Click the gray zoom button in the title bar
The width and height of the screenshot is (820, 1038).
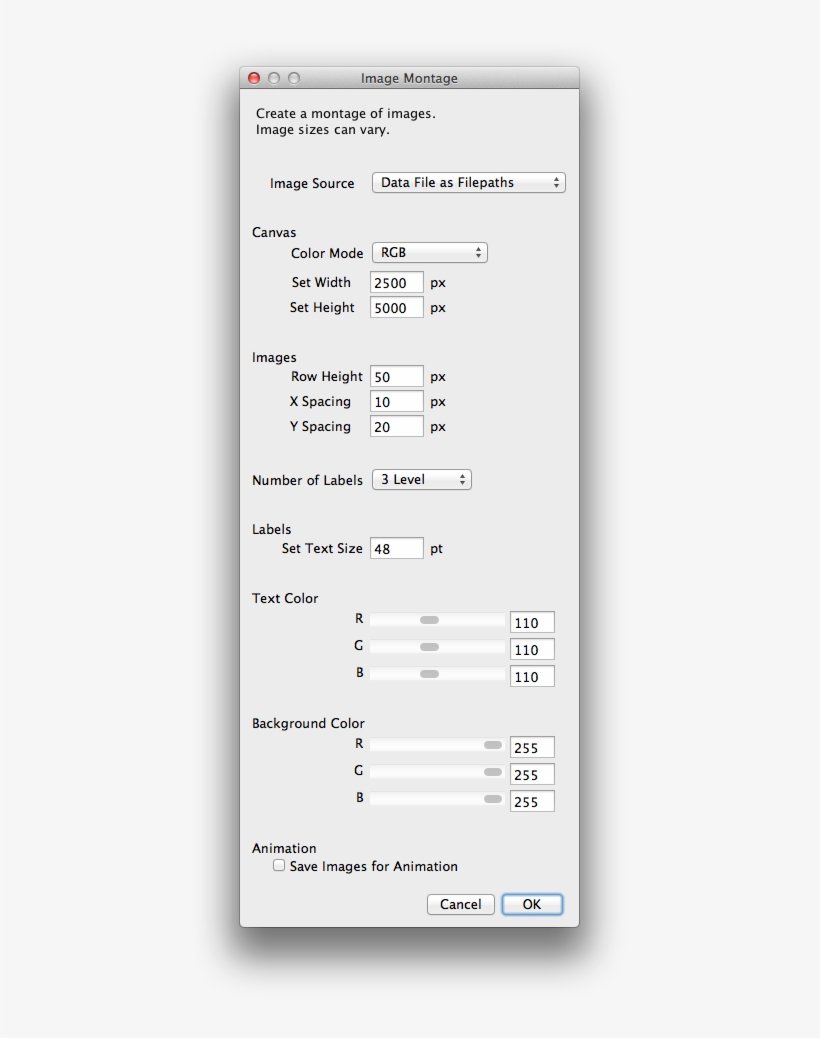click(294, 78)
